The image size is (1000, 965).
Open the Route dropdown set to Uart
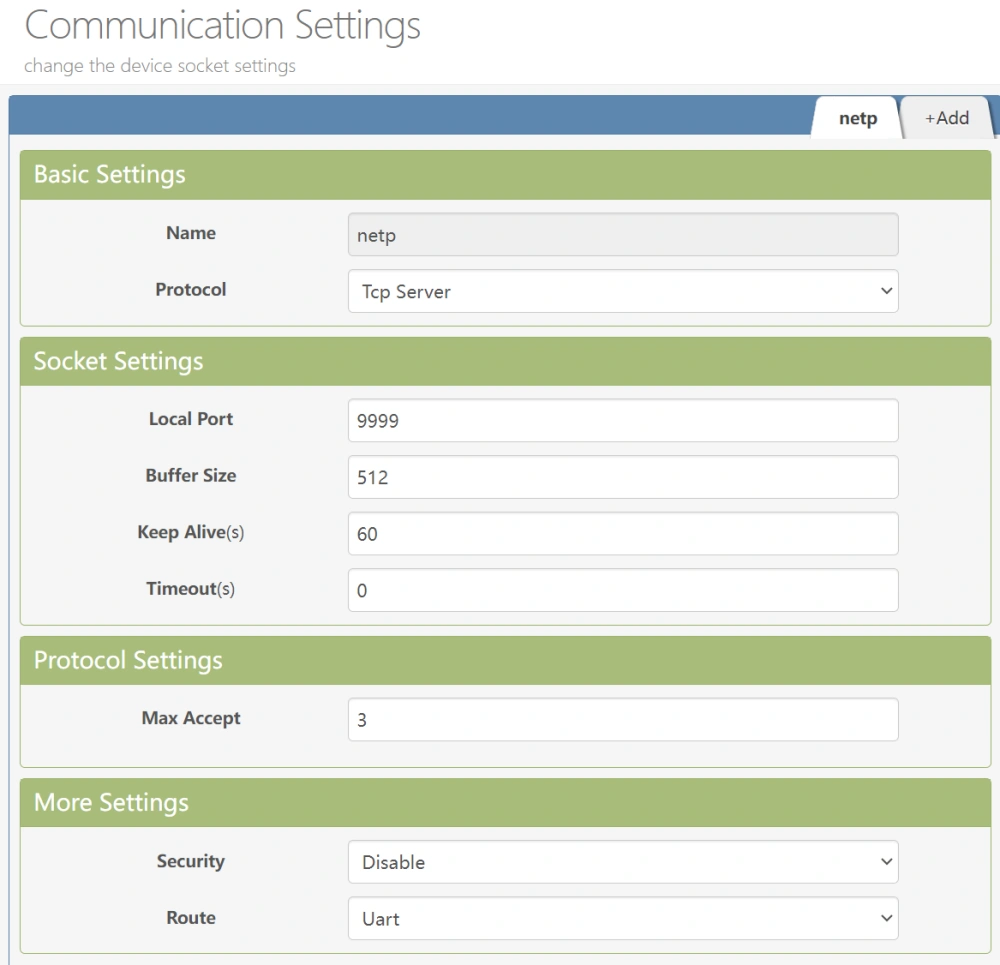tap(623, 918)
